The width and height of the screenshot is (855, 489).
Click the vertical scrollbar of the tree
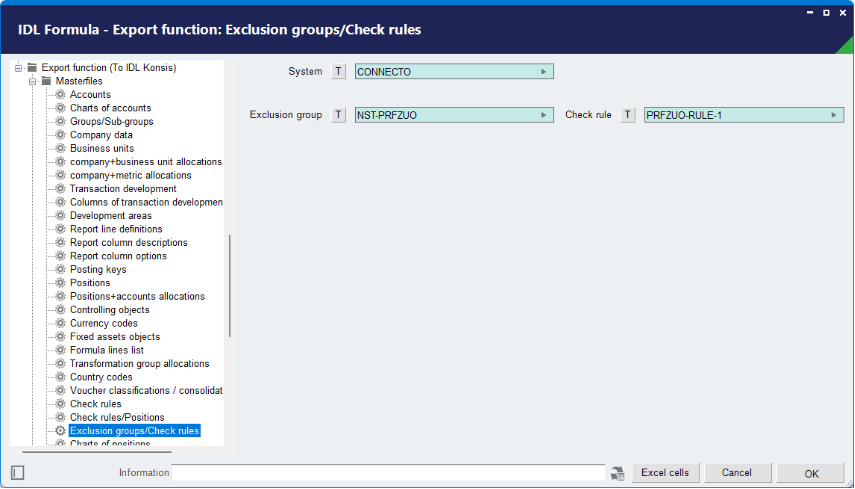230,286
